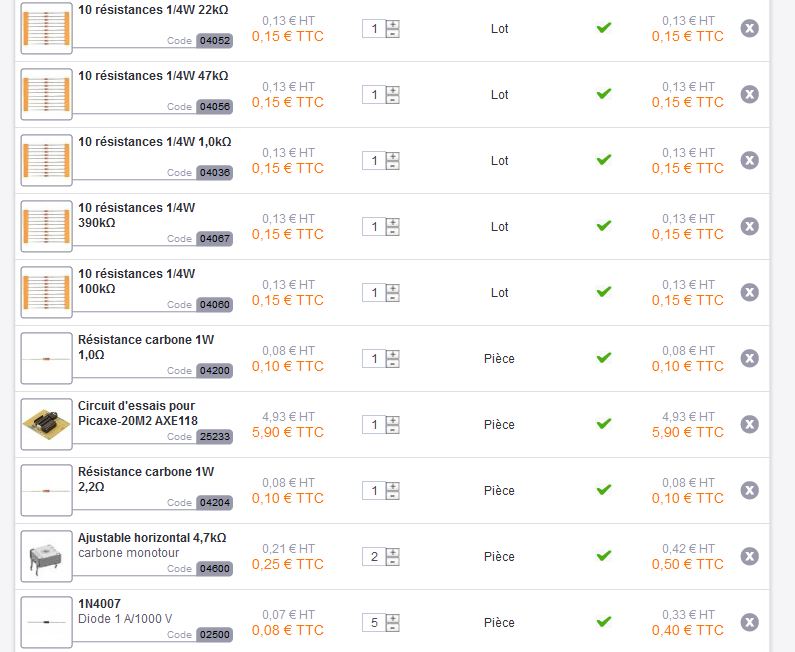795x652 pixels.
Task: Decrease quantity of Ajustable horizontal 4,7kΩ
Action: pos(392,562)
